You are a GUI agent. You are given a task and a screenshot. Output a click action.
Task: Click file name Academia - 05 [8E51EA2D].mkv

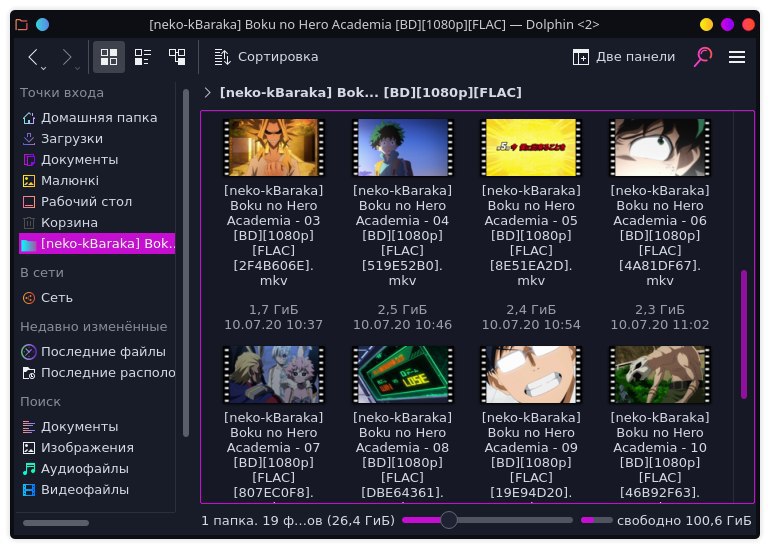(x=531, y=236)
